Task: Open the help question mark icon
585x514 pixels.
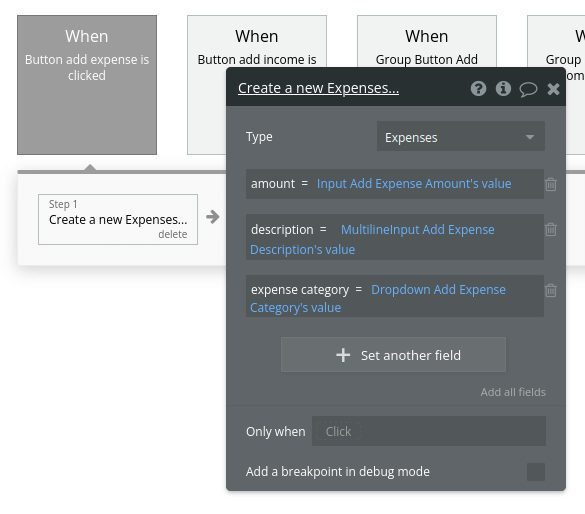Action: click(478, 89)
